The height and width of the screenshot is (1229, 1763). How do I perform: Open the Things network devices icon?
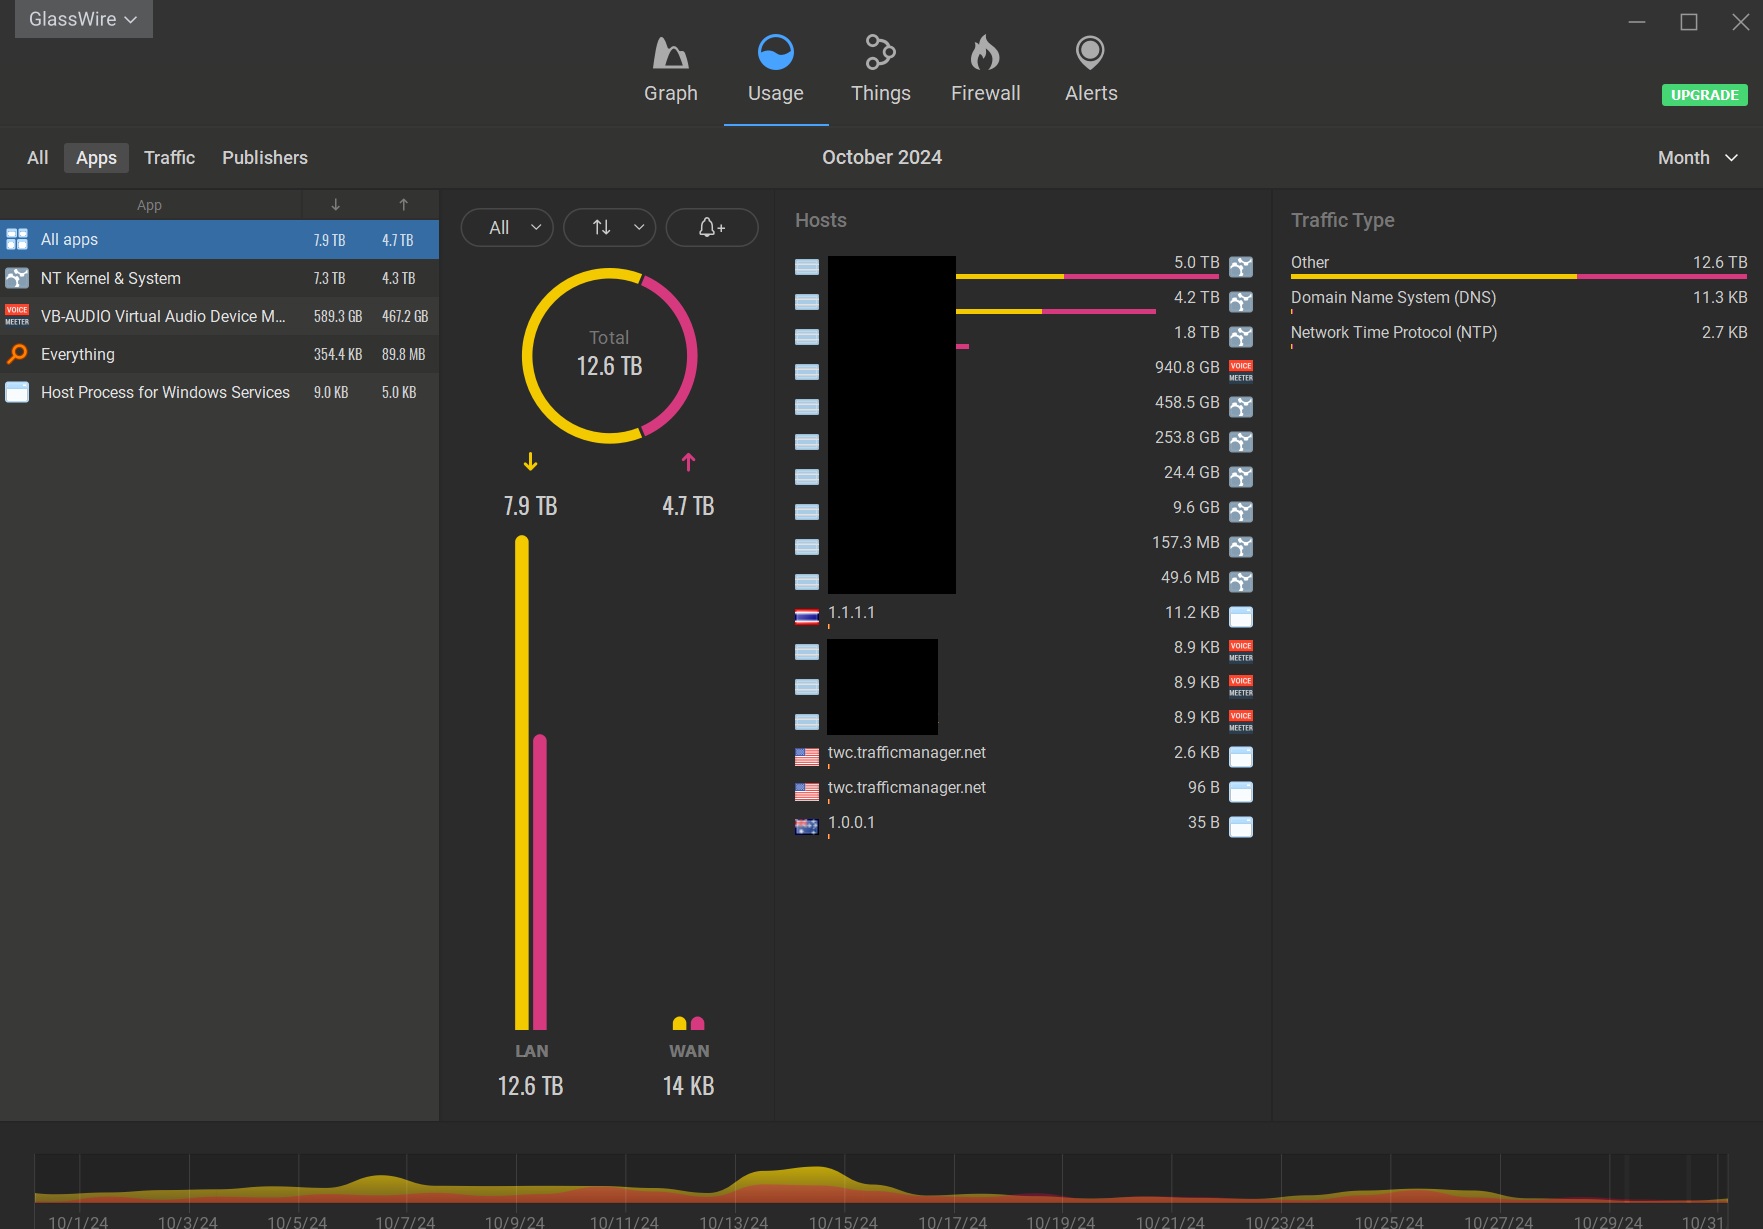tap(880, 54)
